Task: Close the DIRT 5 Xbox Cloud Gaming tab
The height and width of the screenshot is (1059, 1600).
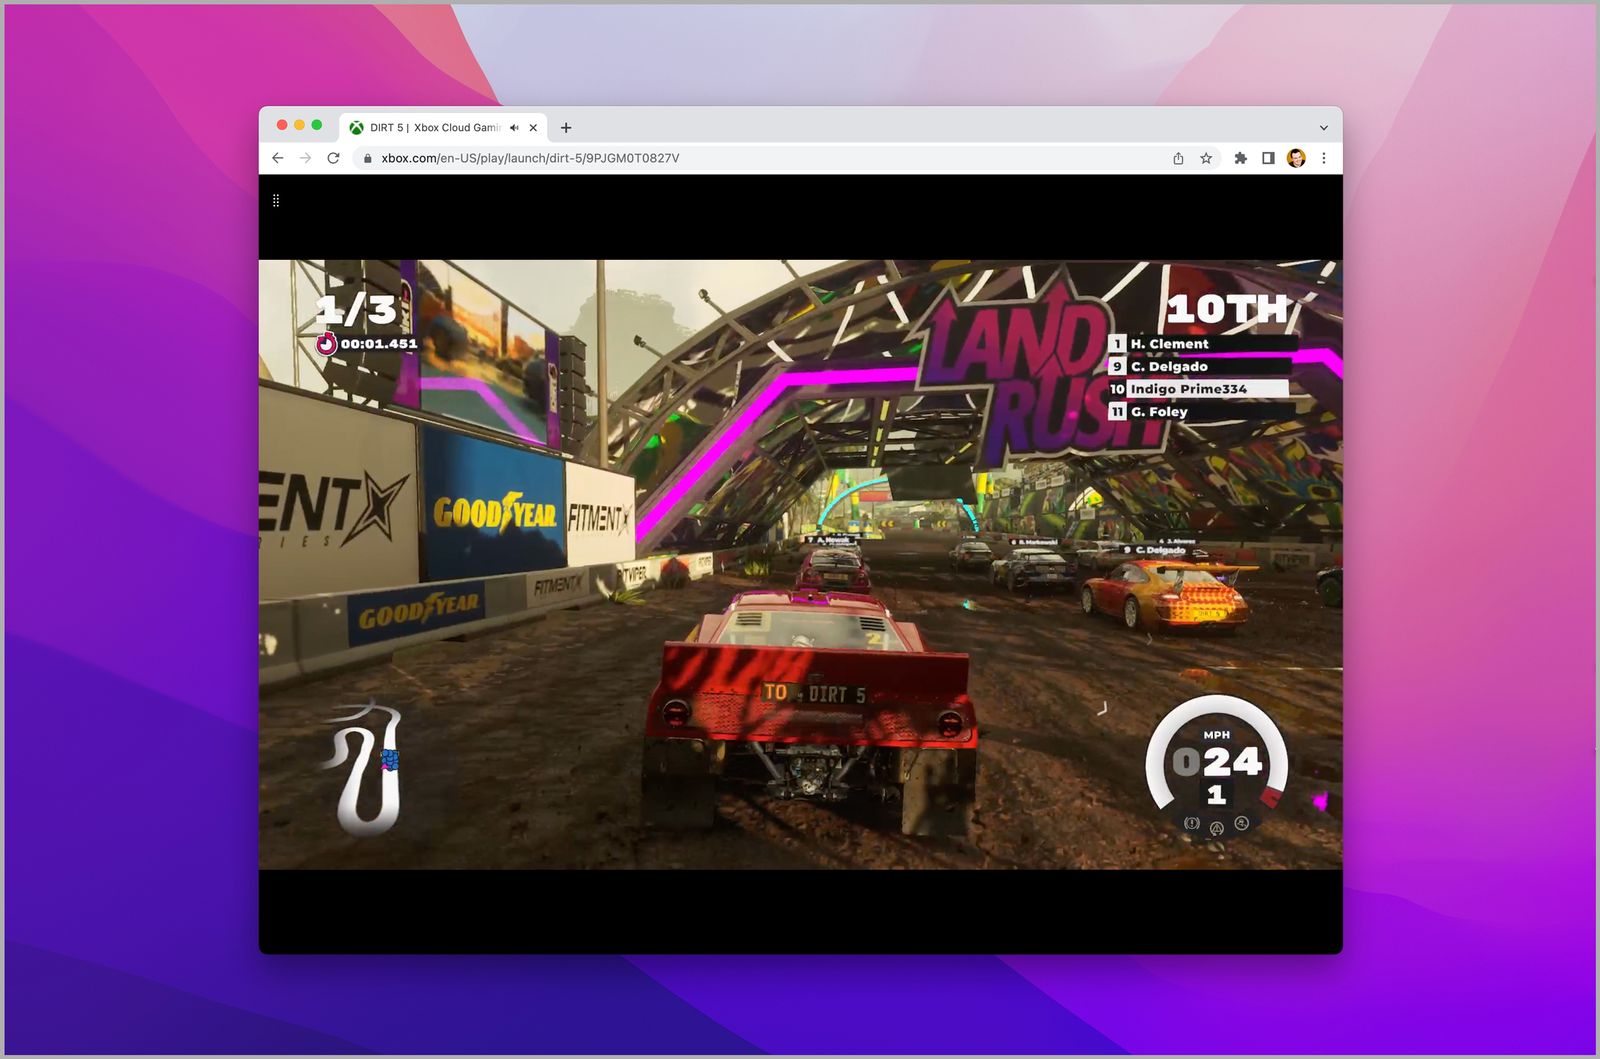Action: click(534, 128)
